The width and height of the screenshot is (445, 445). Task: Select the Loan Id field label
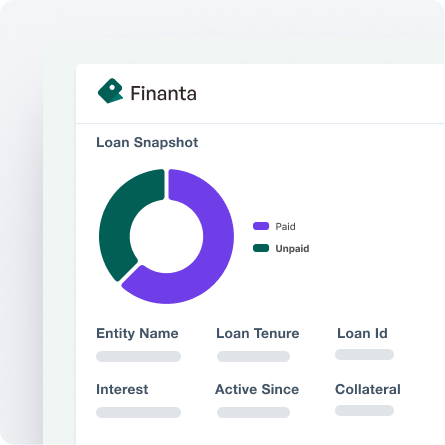362,333
